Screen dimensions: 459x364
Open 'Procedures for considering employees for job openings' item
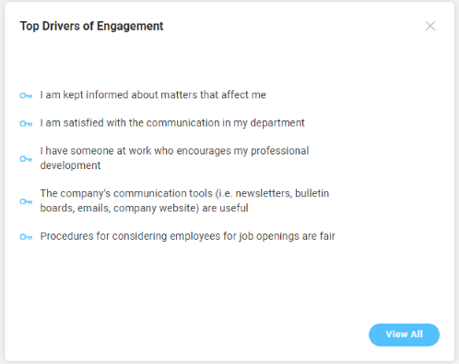(x=188, y=236)
